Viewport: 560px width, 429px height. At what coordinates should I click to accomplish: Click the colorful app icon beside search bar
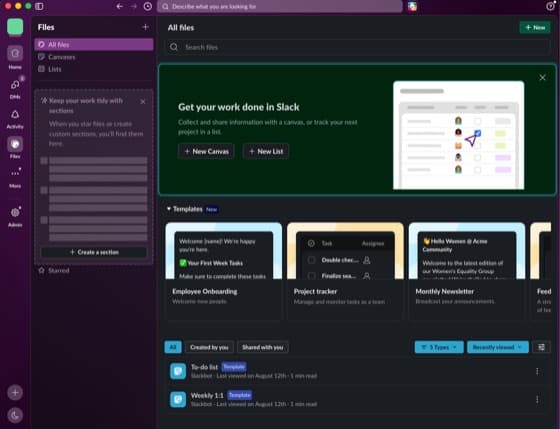[x=412, y=6]
